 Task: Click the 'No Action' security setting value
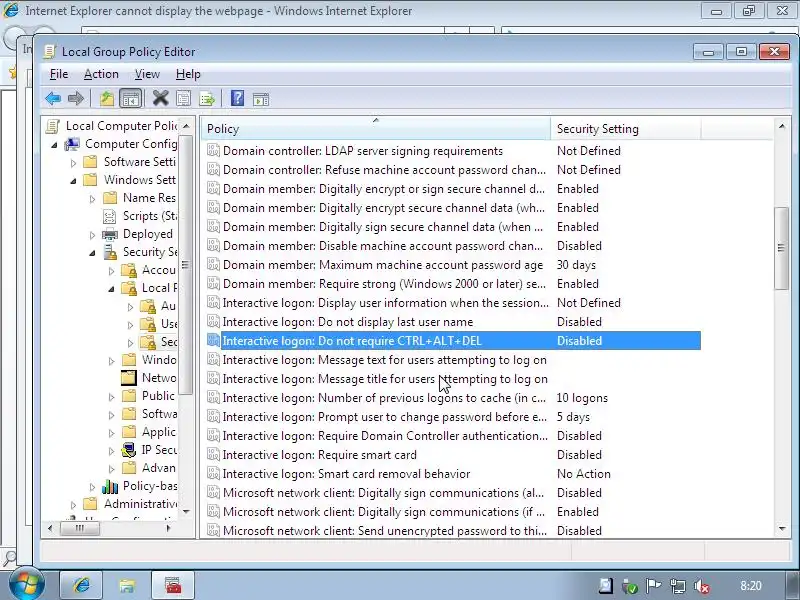click(584, 474)
